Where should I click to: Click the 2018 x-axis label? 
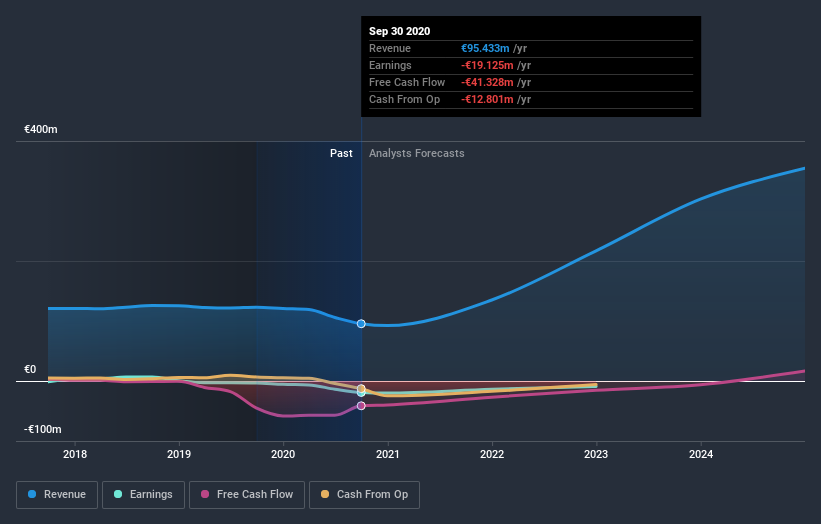[x=75, y=454]
